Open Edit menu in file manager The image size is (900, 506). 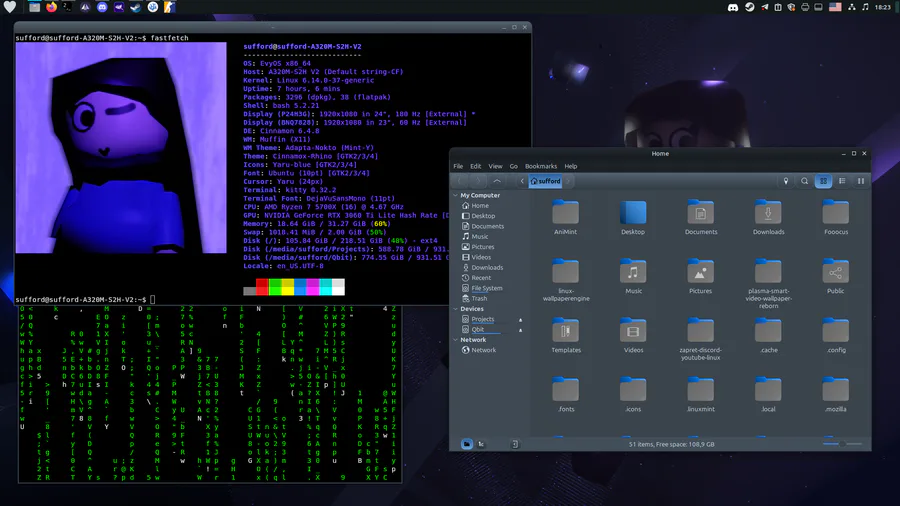pos(476,166)
